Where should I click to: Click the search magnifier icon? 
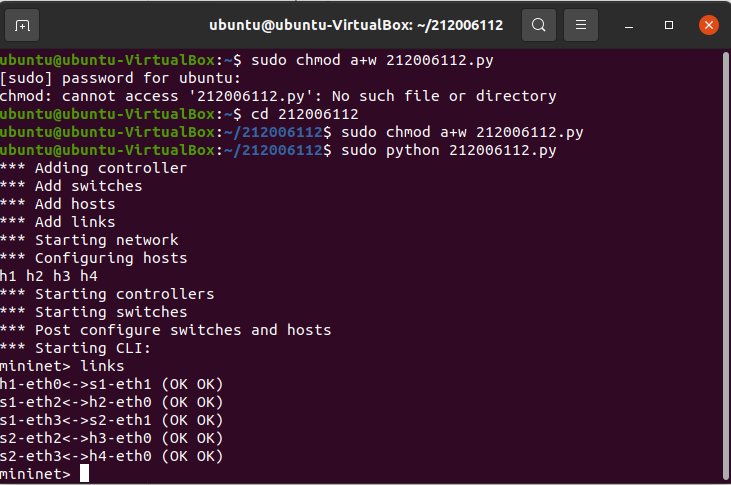(x=538, y=24)
